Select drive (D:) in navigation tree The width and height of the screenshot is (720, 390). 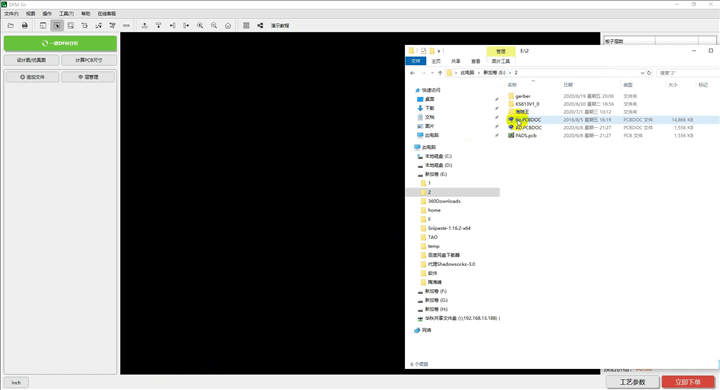(438, 165)
